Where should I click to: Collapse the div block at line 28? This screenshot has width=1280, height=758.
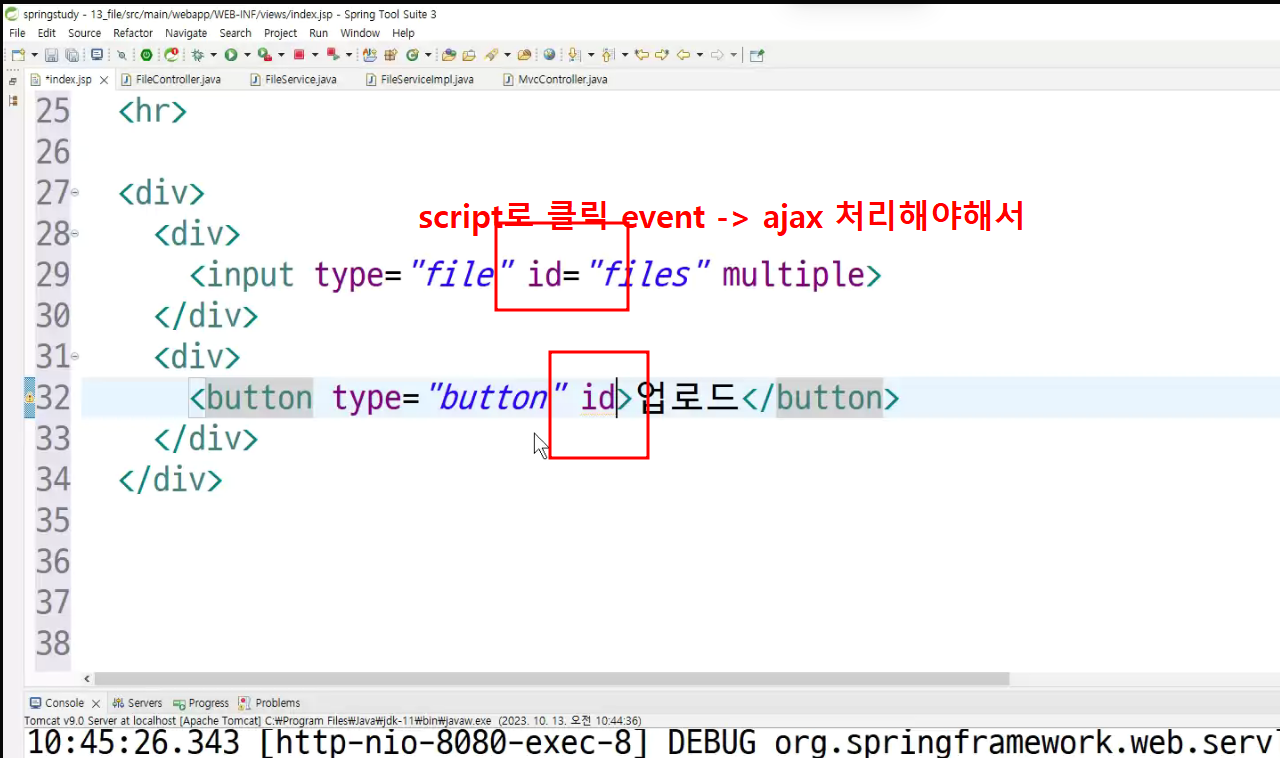pos(75,234)
